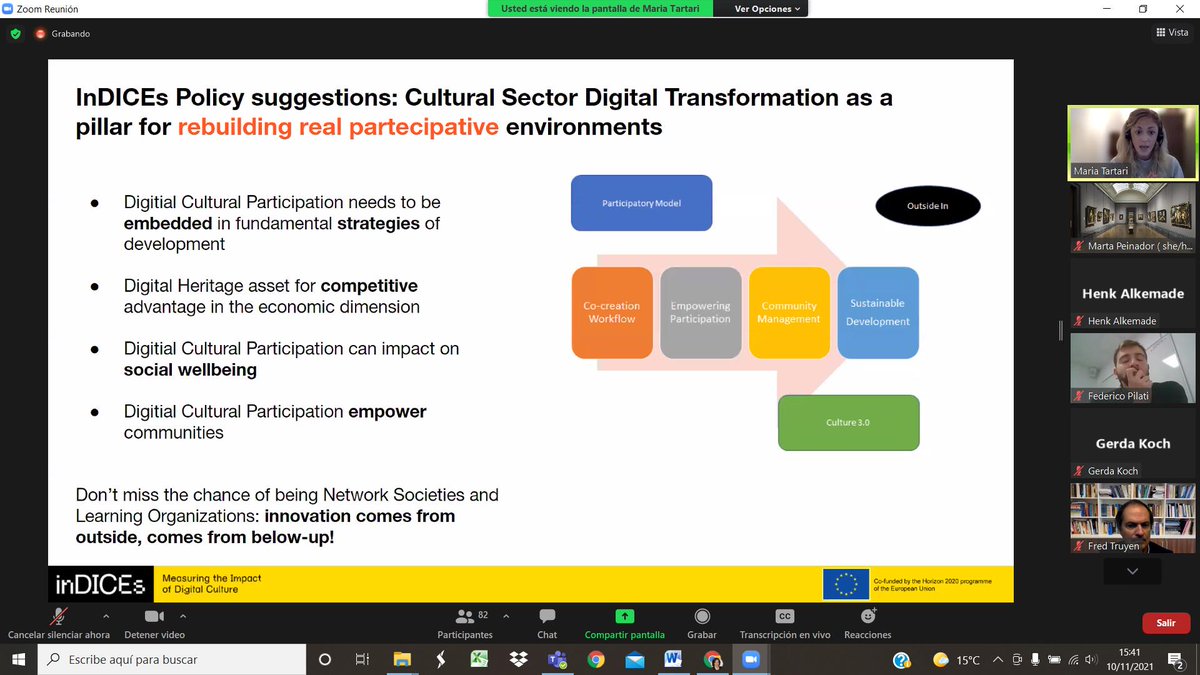Image resolution: width=1200 pixels, height=675 pixels.
Task: Open the volume control in tray
Action: [x=1093, y=660]
